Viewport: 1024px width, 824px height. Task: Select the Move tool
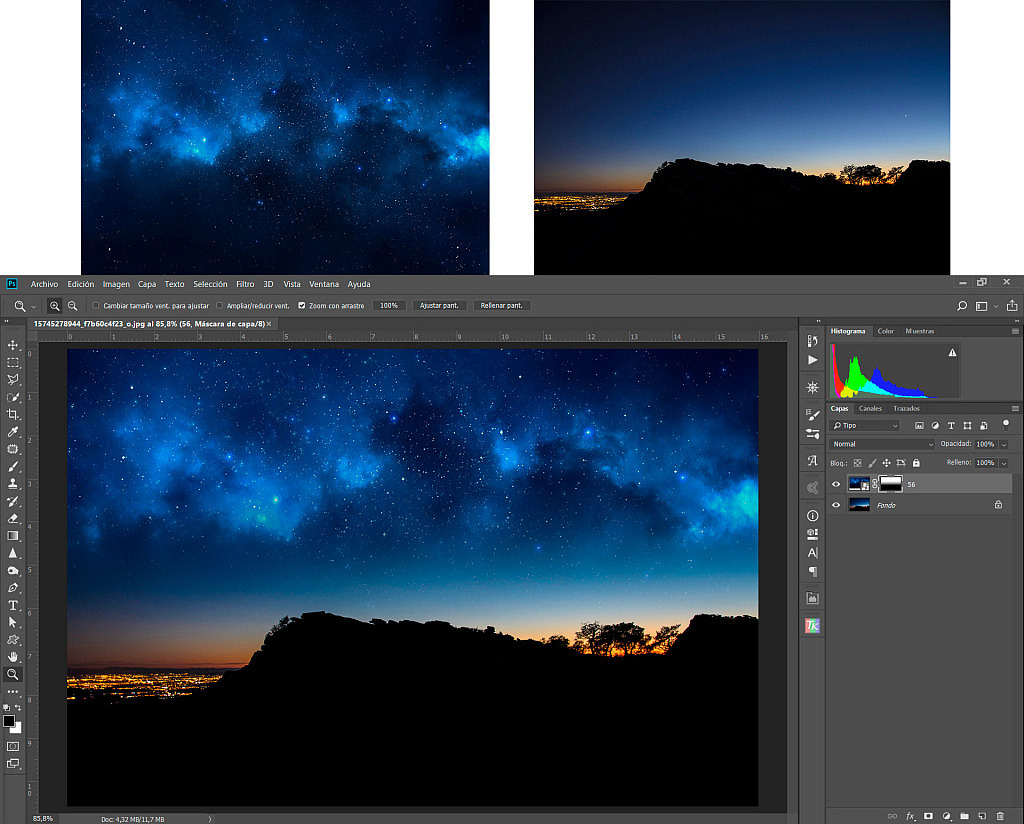[12, 345]
